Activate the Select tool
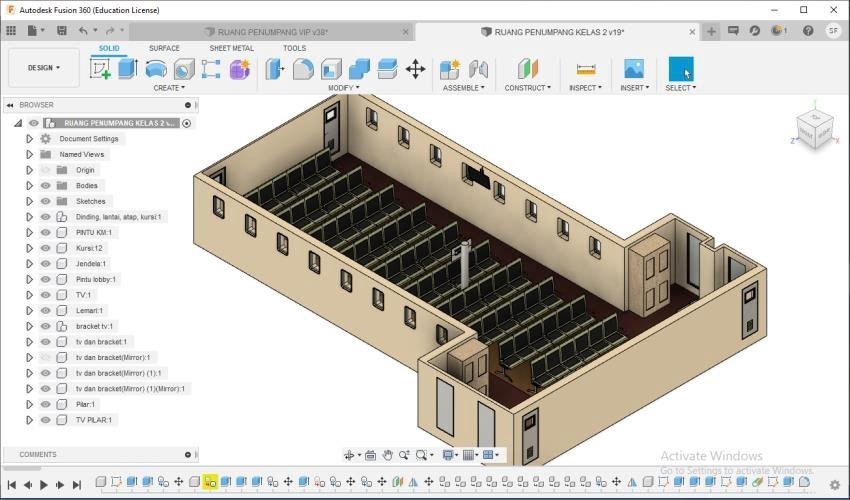 point(681,69)
